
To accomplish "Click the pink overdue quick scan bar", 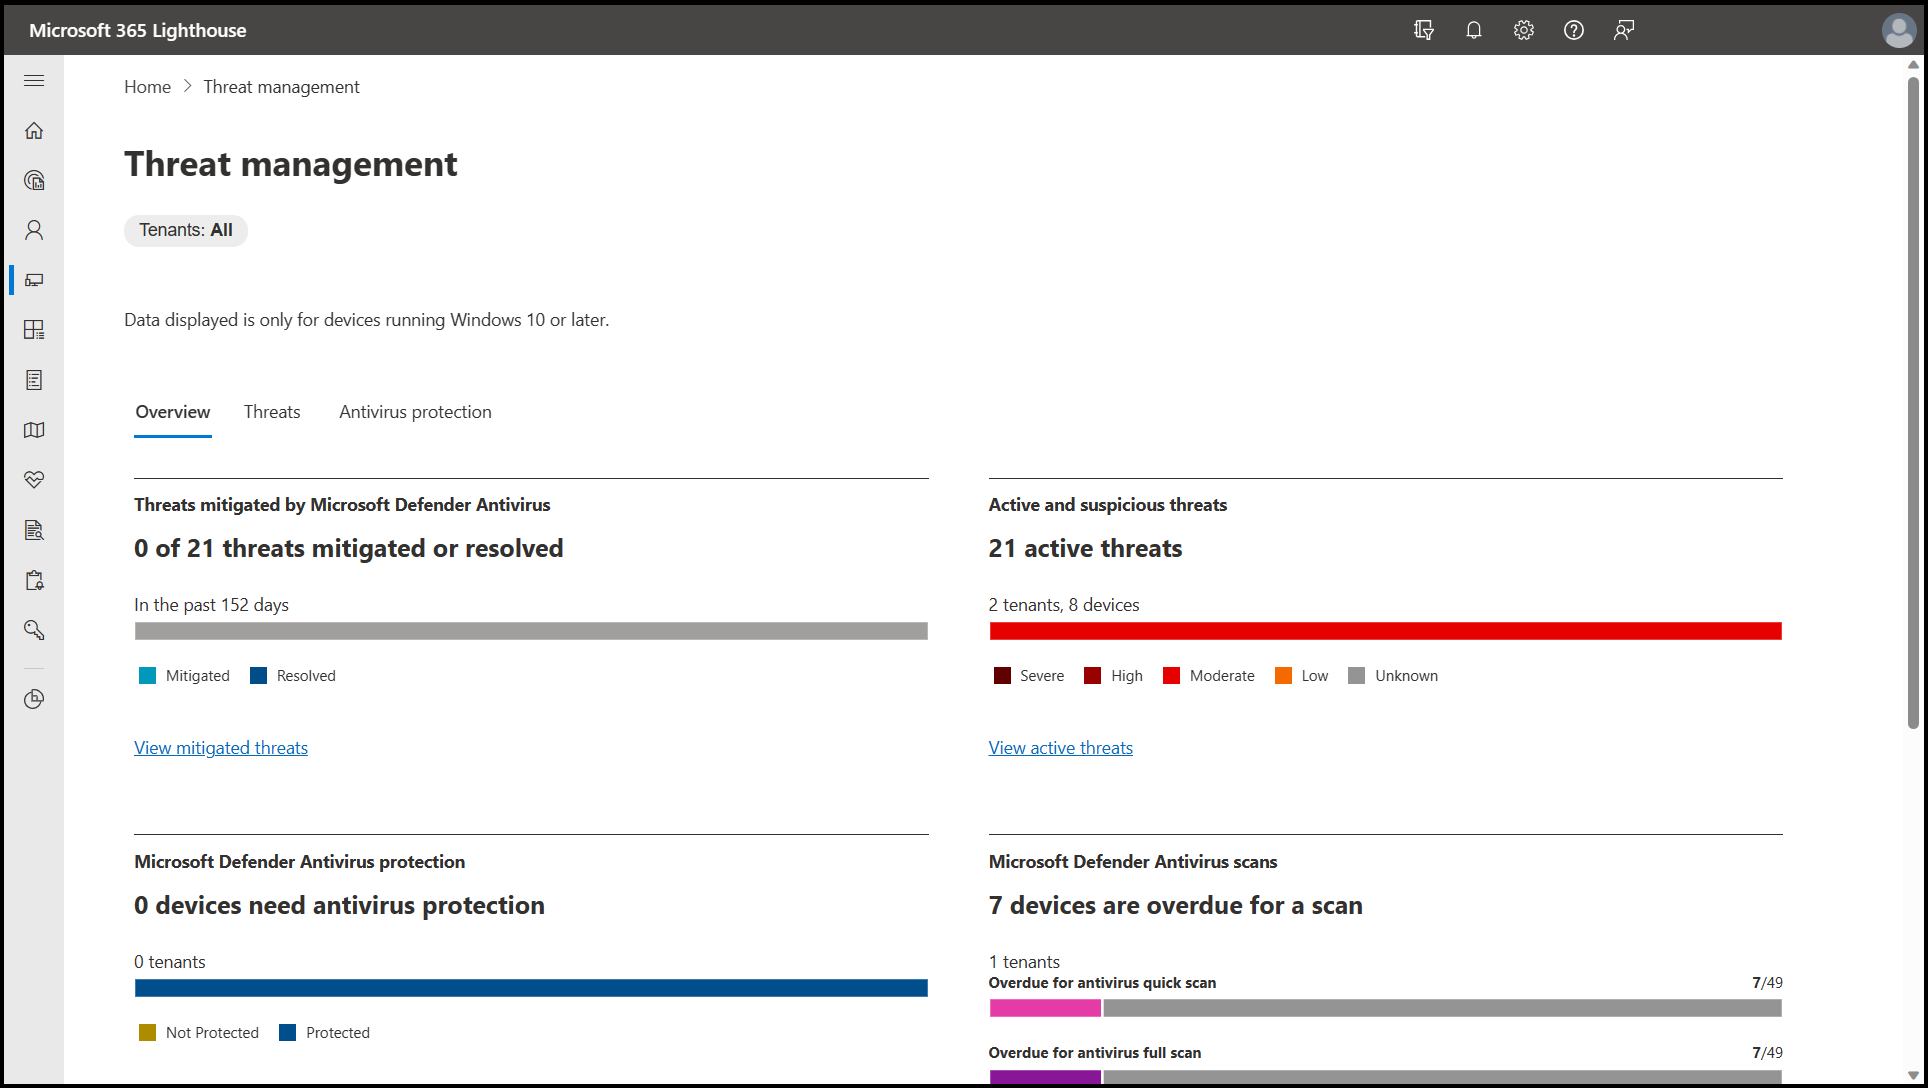I will (1044, 1008).
